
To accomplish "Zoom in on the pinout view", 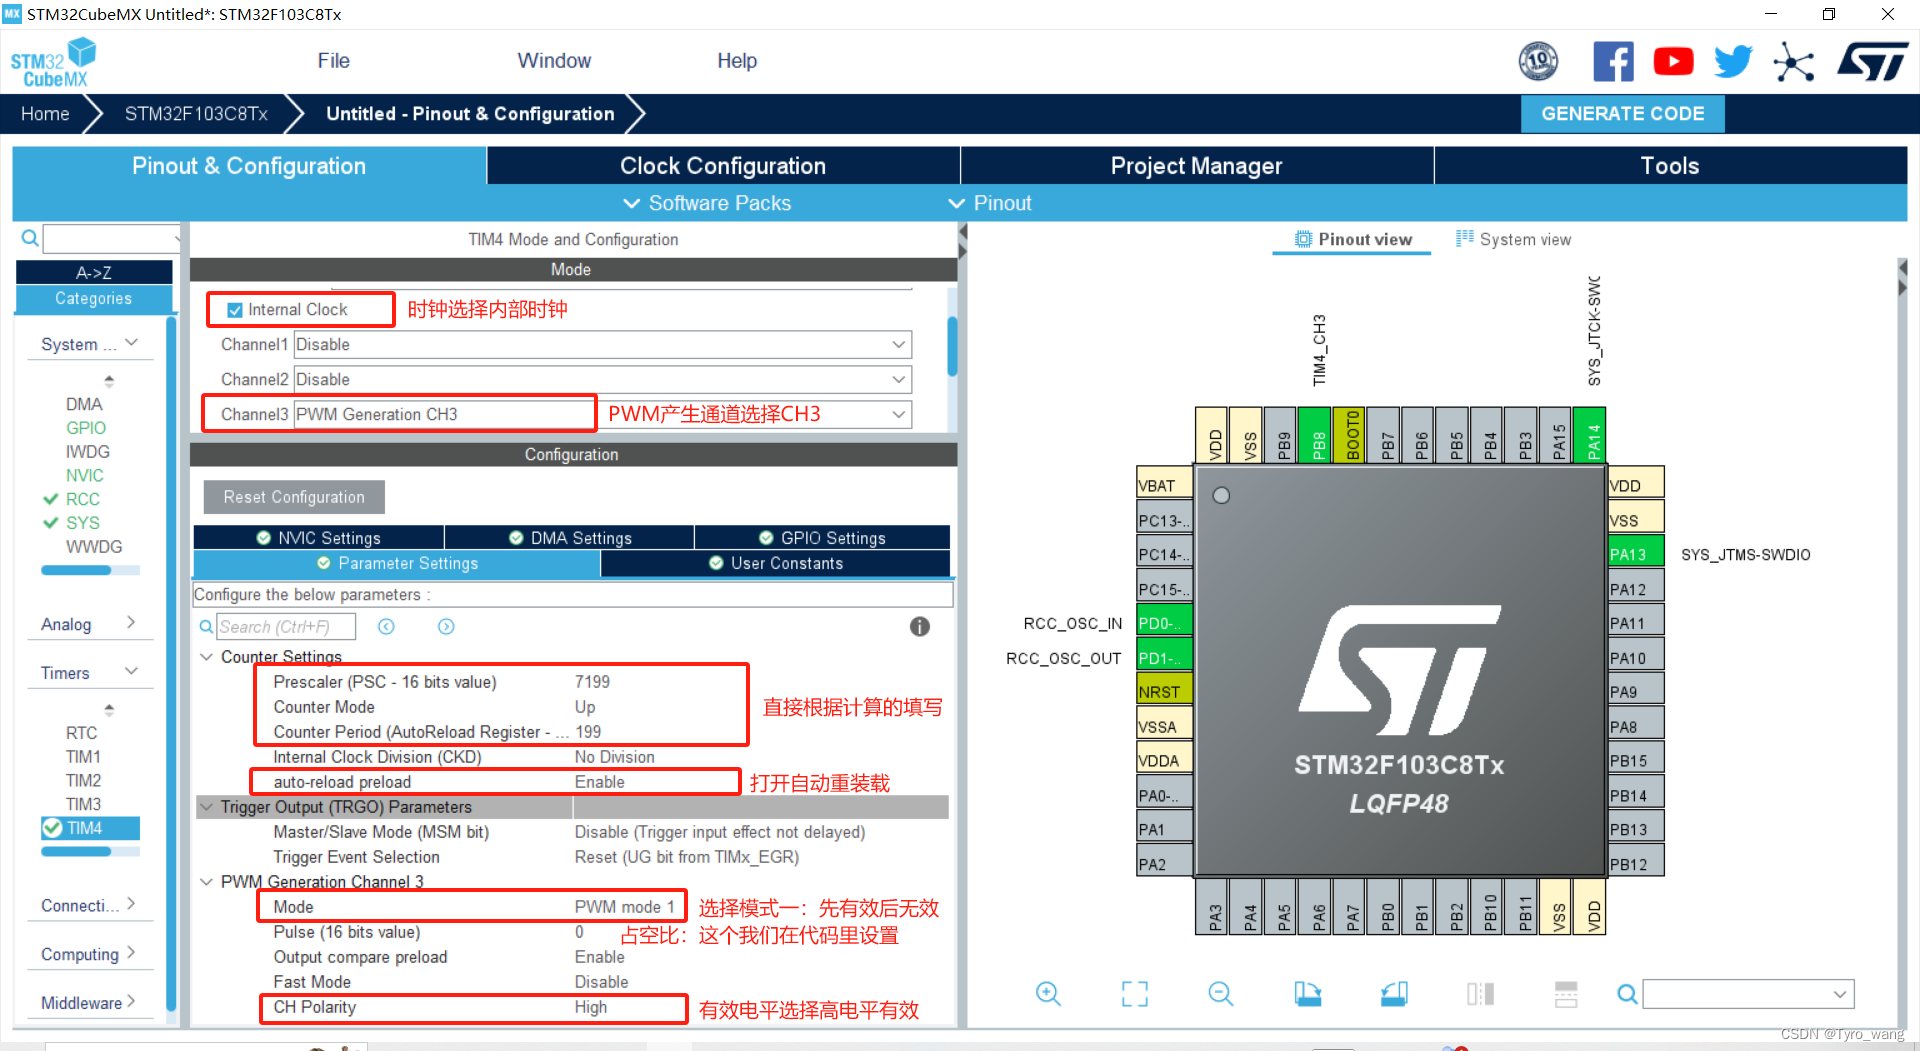I will point(1048,993).
